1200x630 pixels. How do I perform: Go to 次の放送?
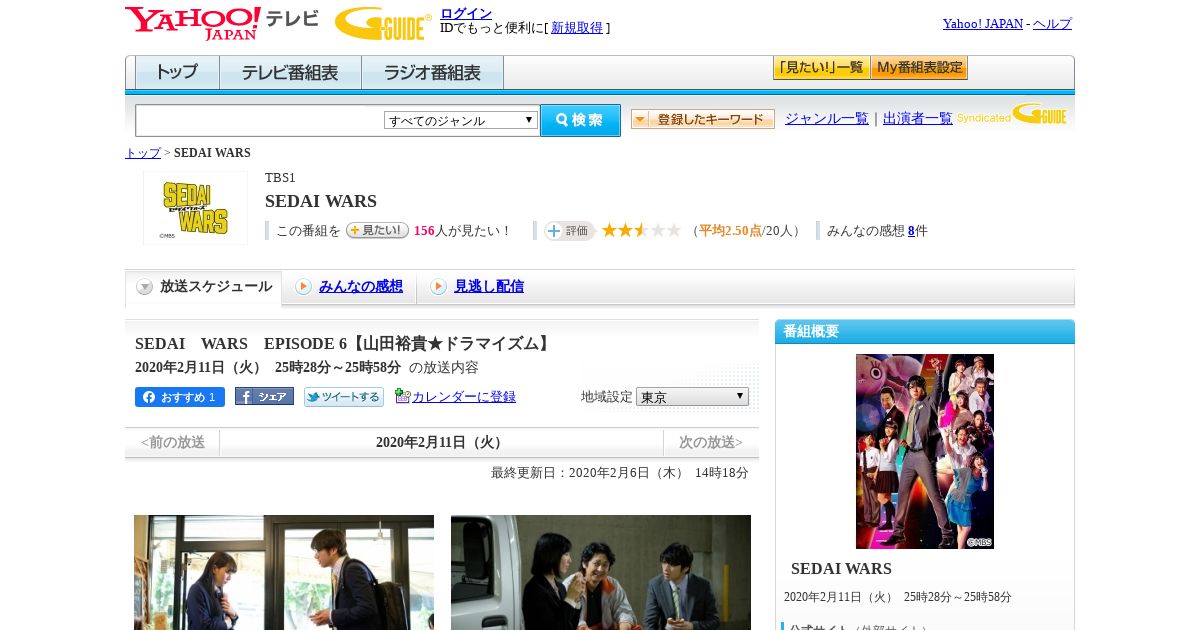pyautogui.click(x=711, y=442)
